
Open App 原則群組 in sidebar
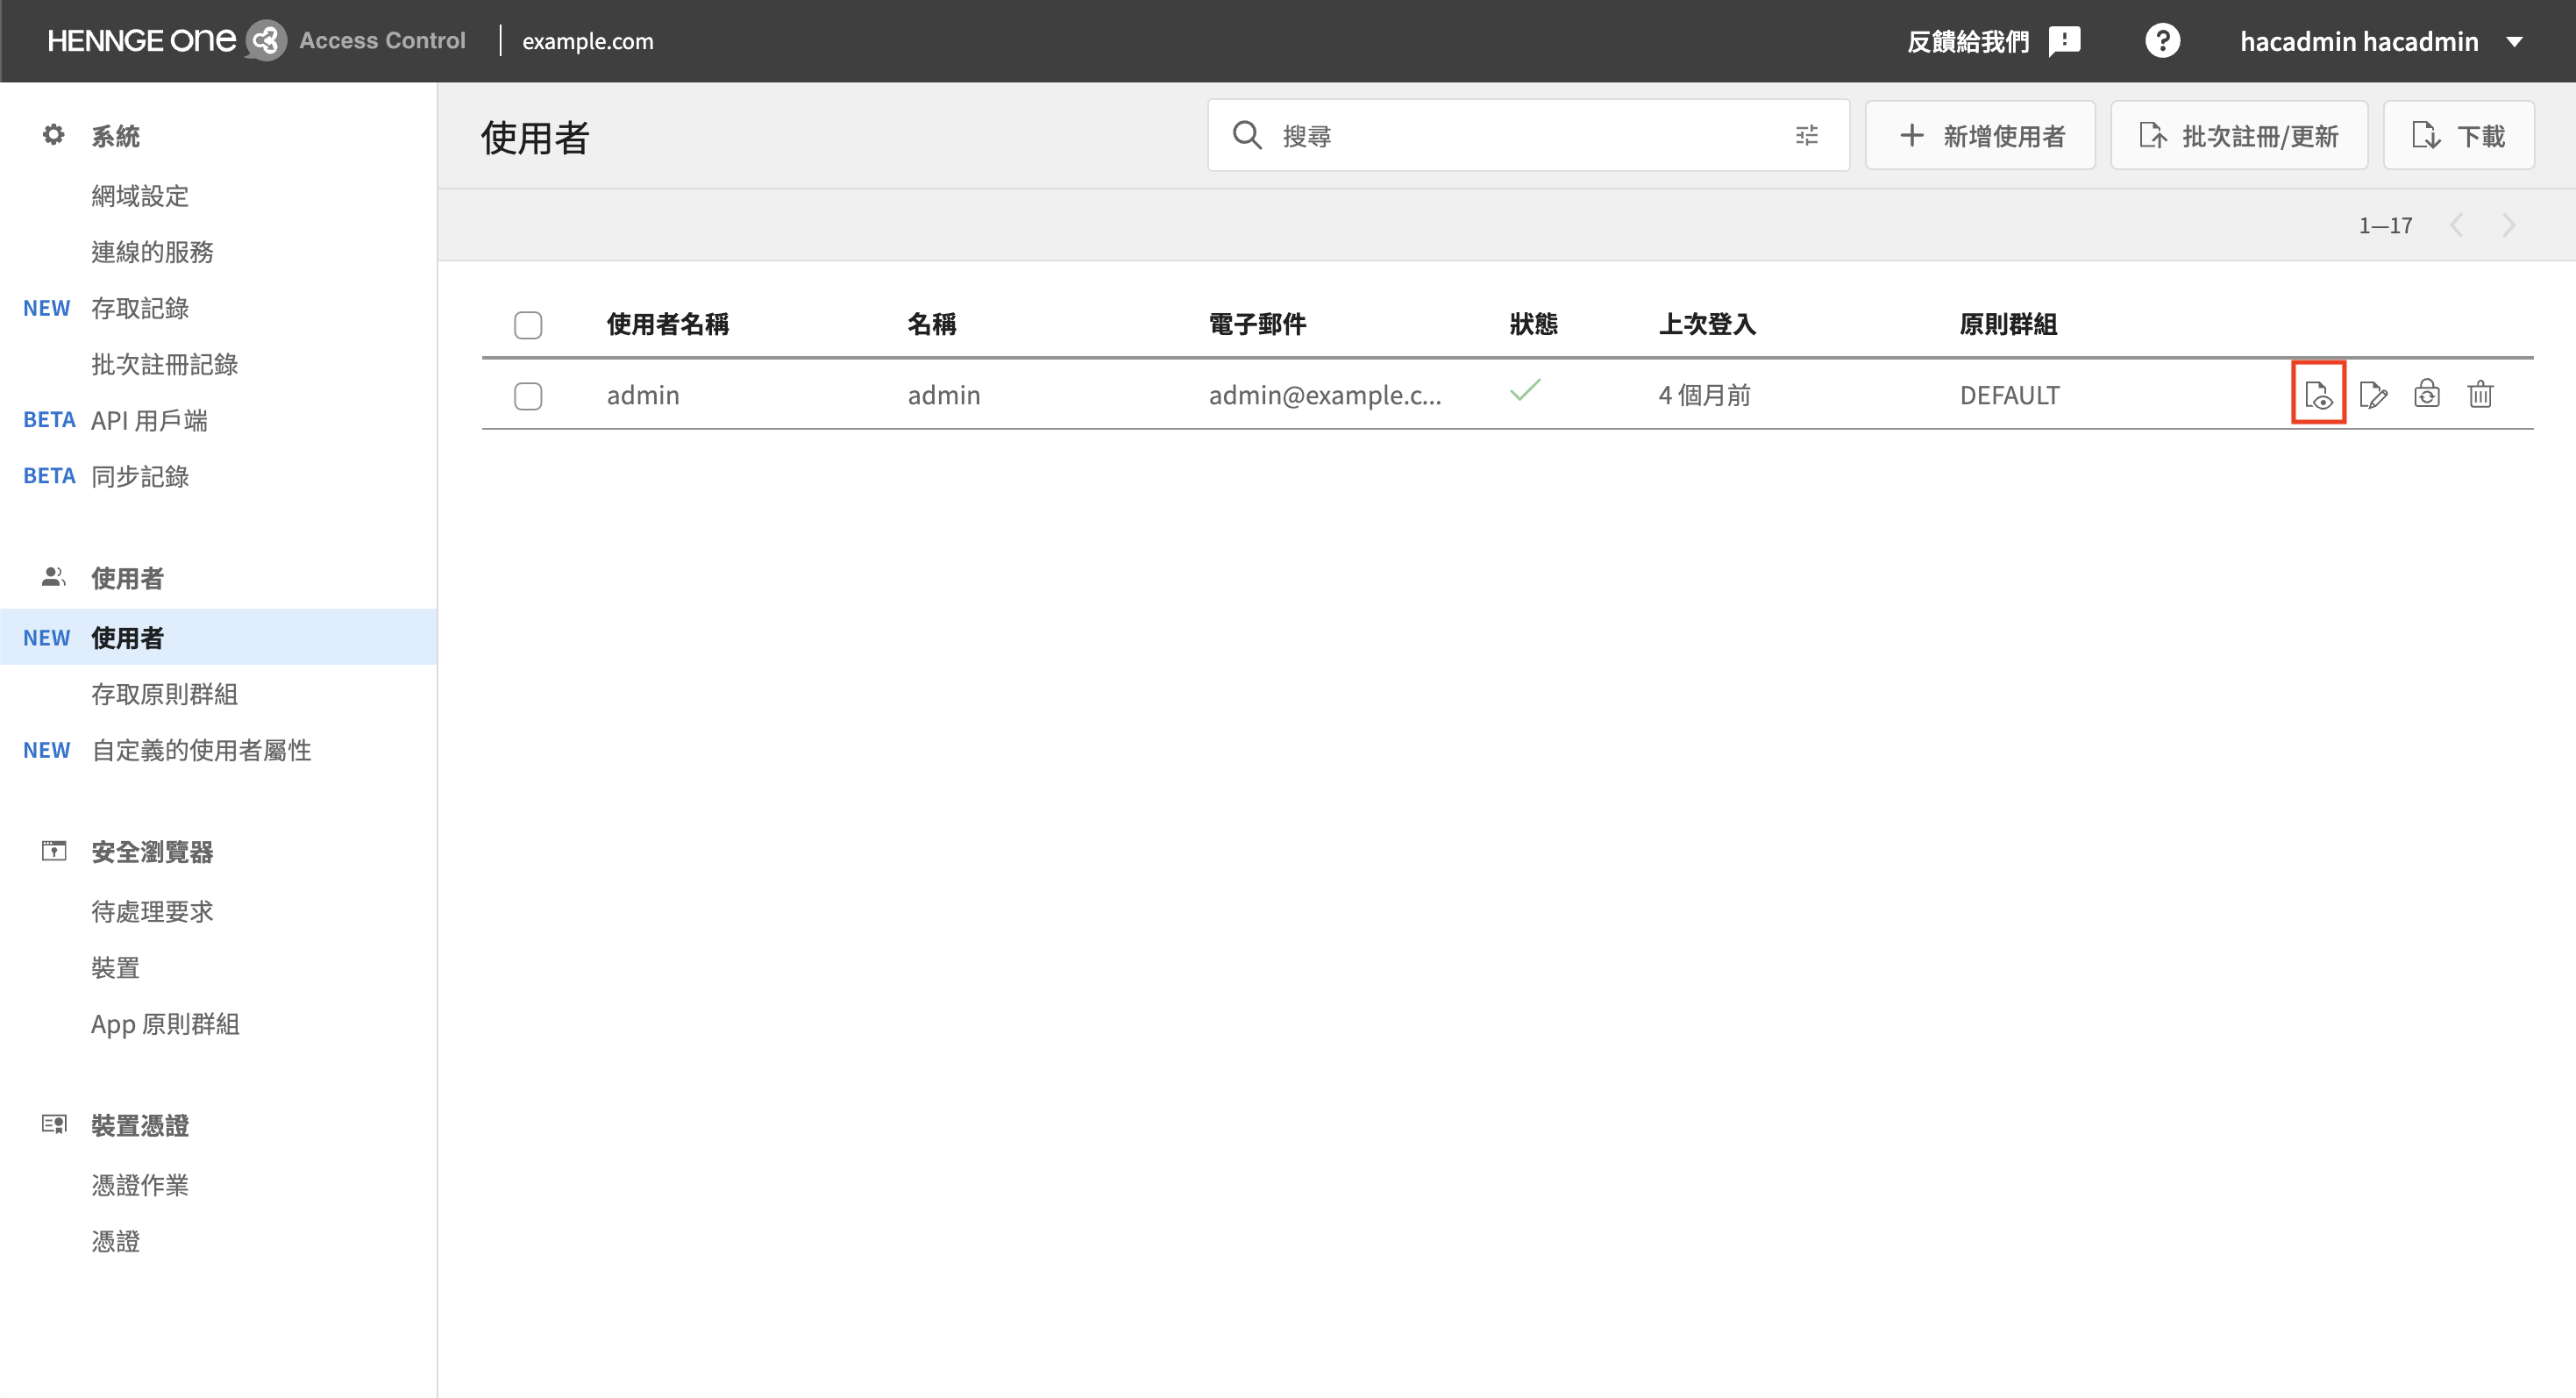coord(165,1024)
